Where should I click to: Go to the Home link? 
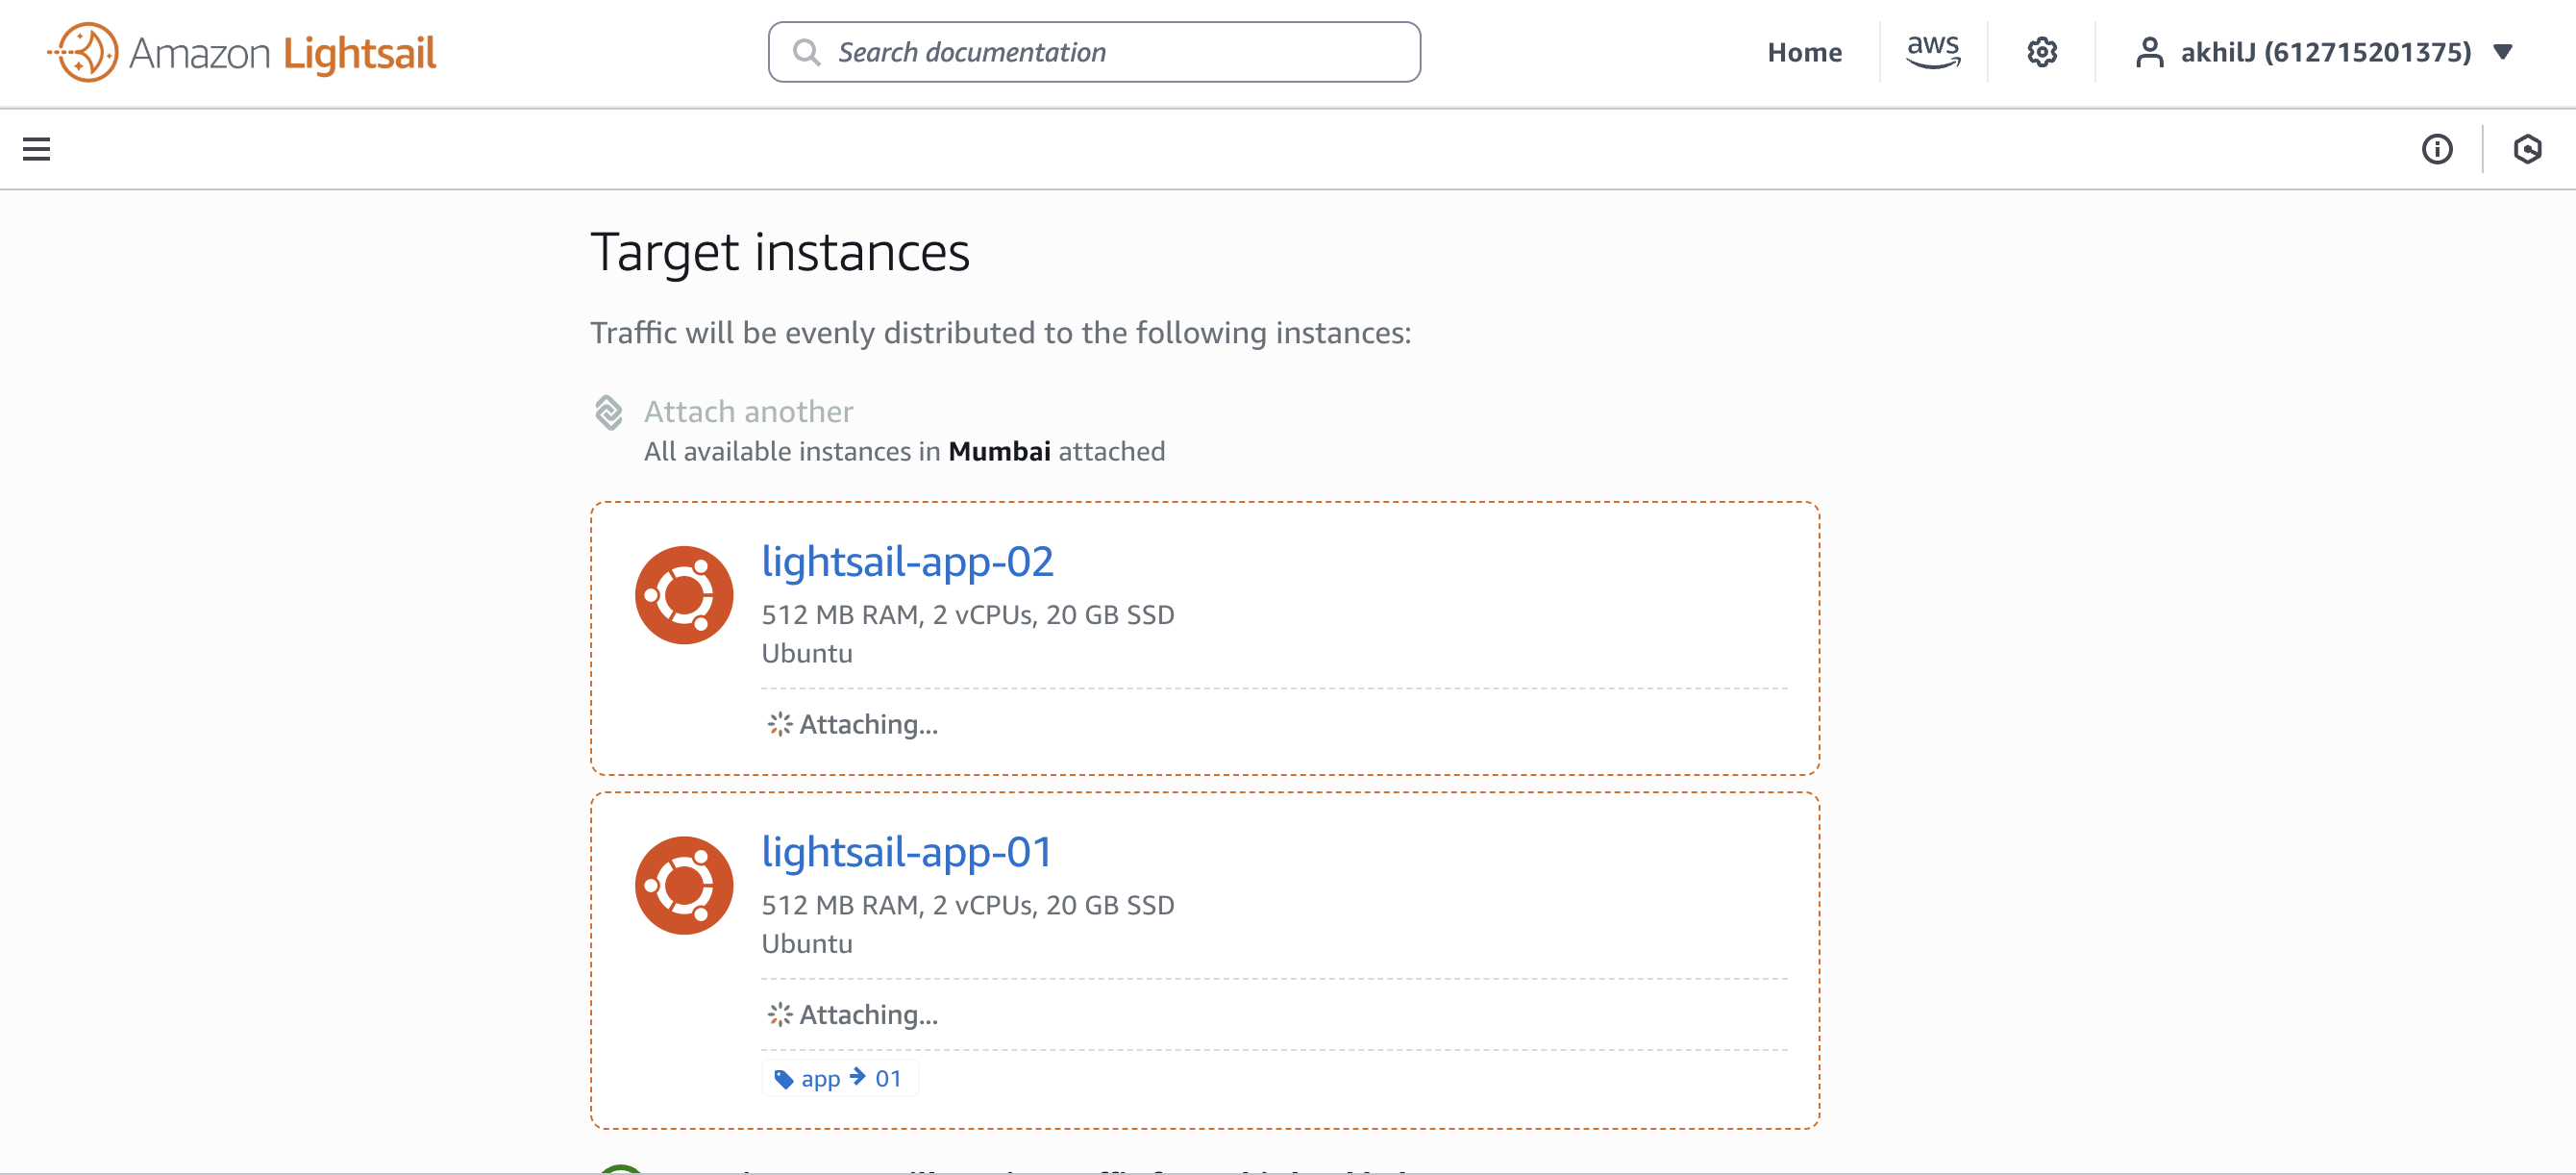[1804, 52]
